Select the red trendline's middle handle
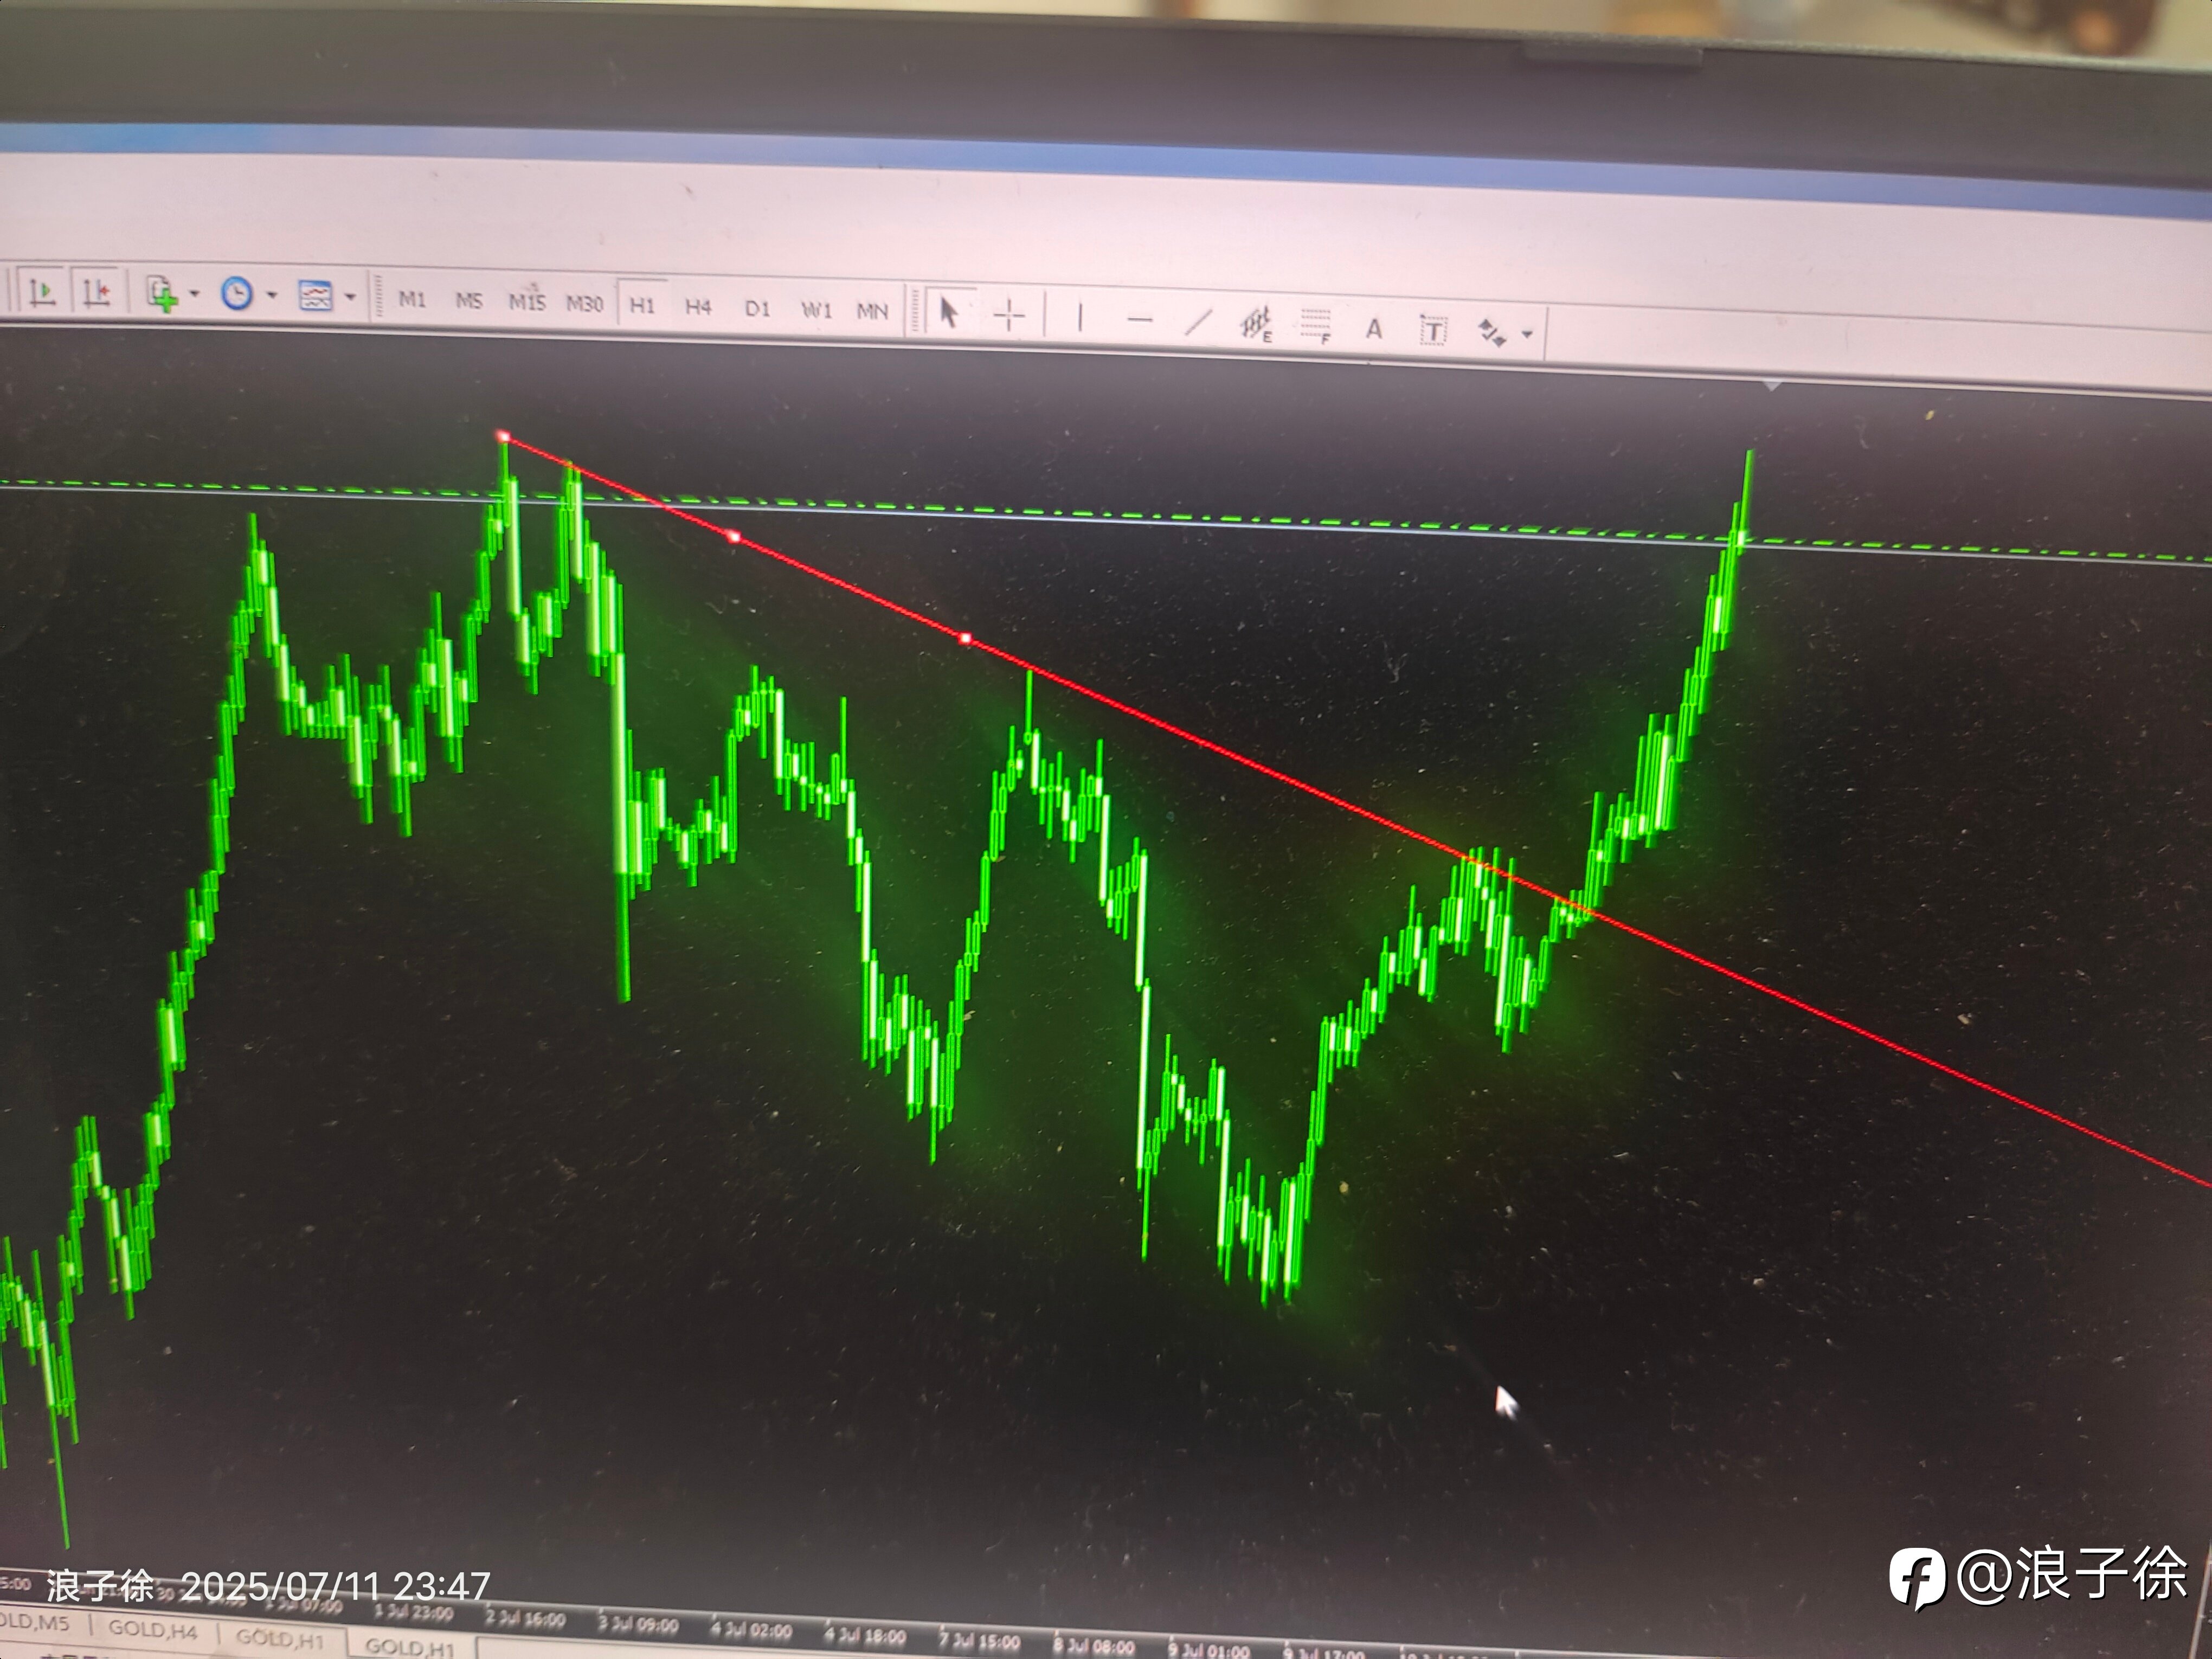Screen dimensions: 2212x1659 [734, 537]
